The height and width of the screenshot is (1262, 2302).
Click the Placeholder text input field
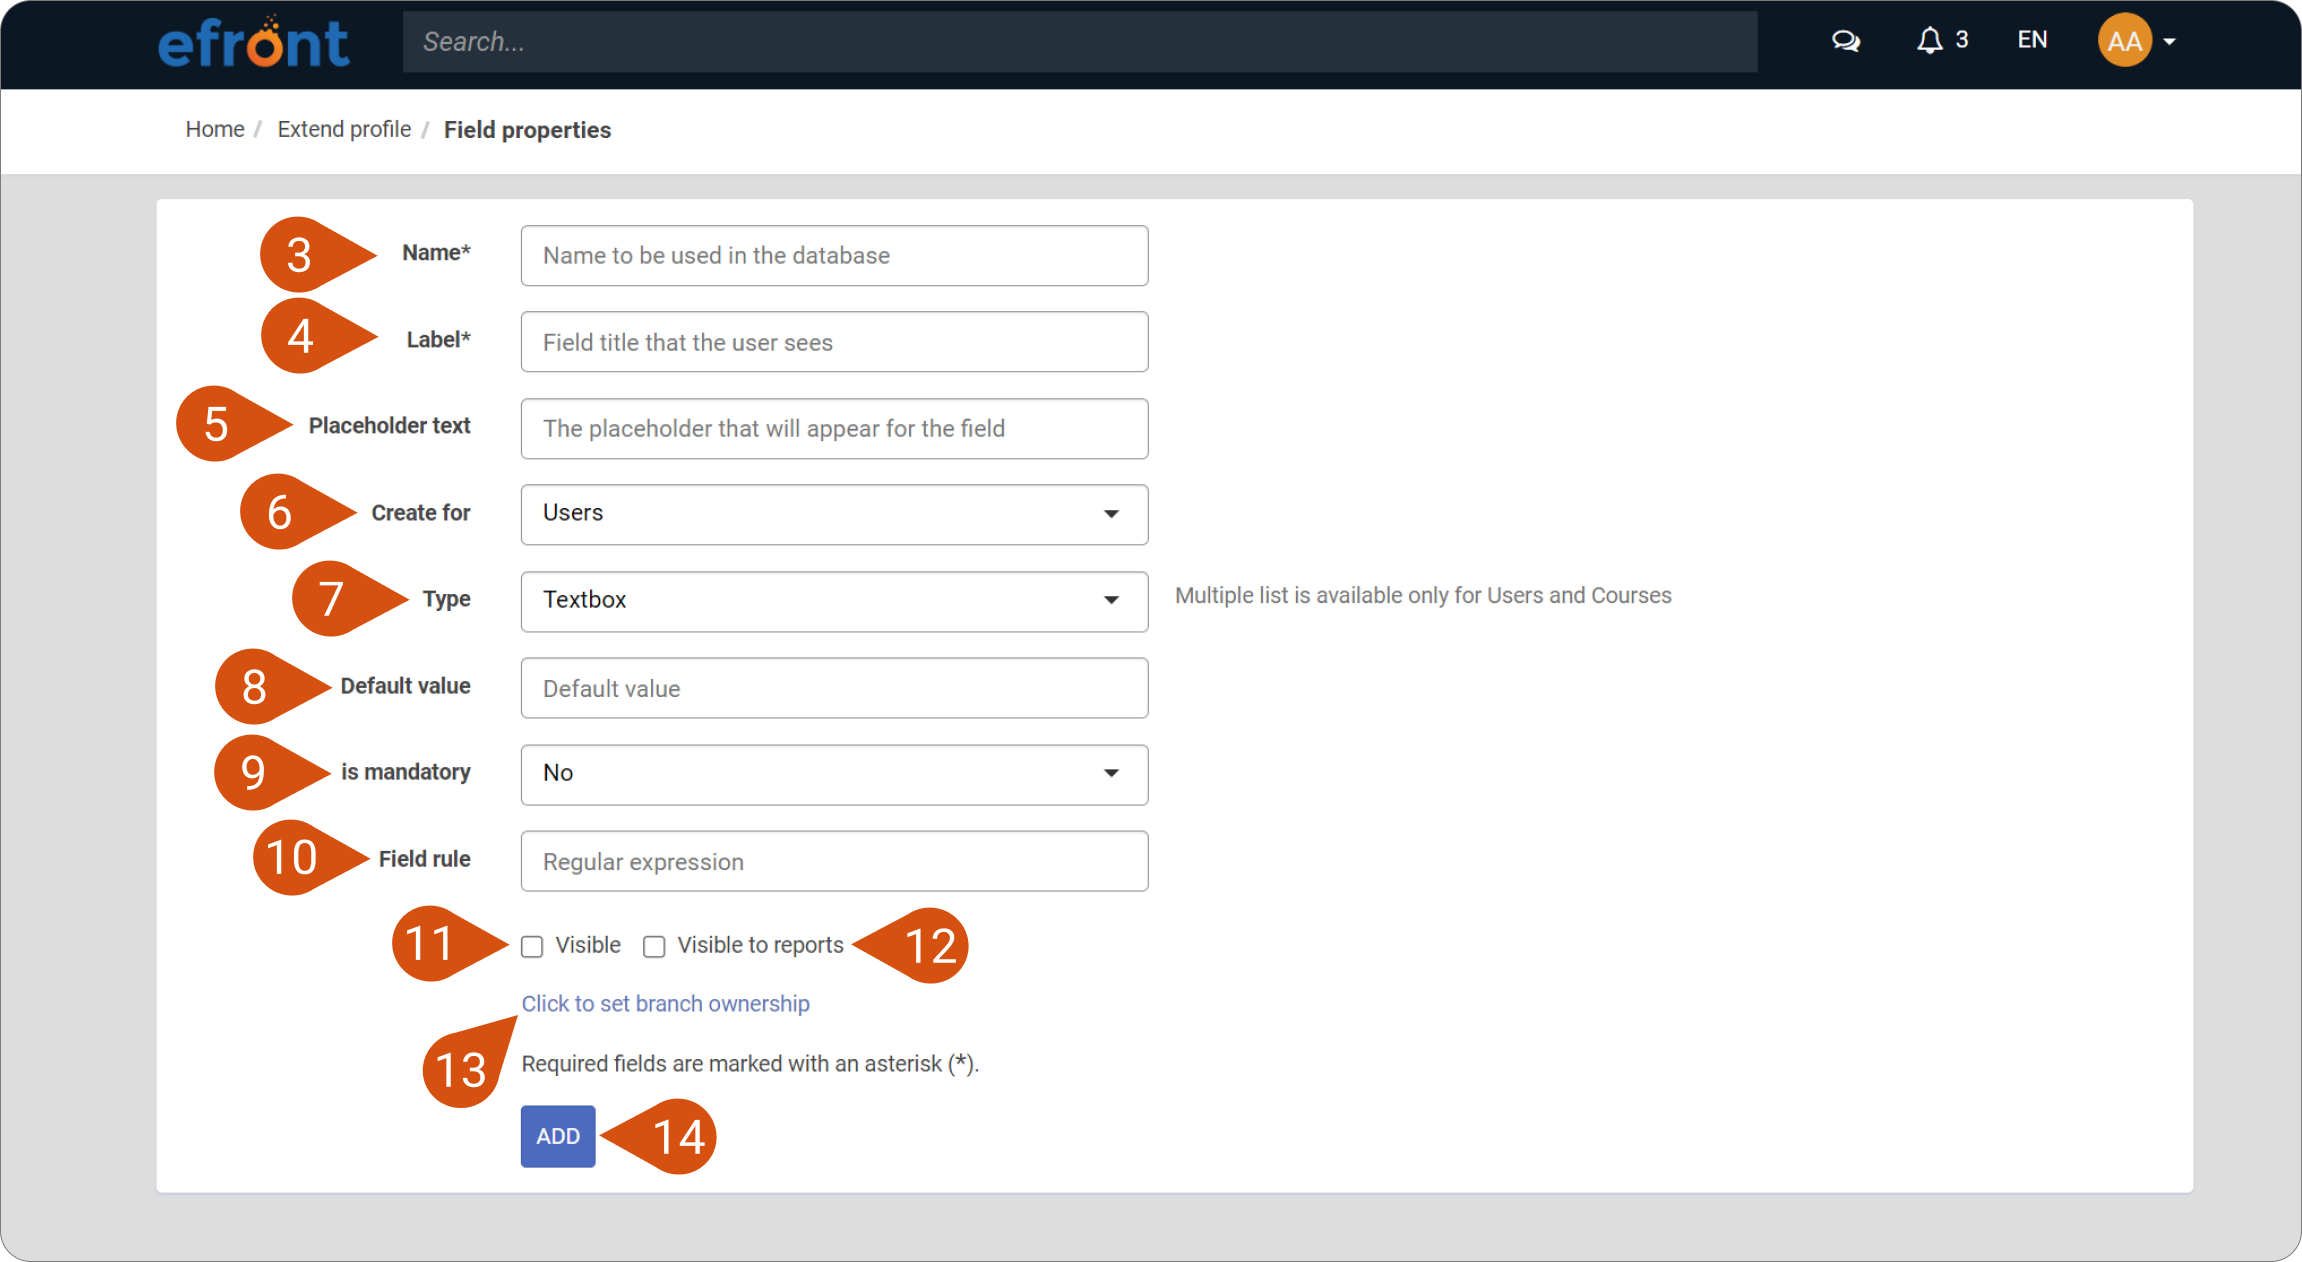pyautogui.click(x=834, y=429)
